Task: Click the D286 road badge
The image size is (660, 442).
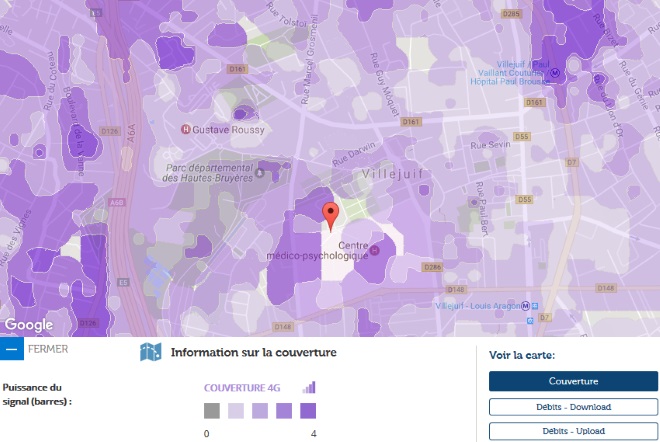Action: pyautogui.click(x=432, y=267)
